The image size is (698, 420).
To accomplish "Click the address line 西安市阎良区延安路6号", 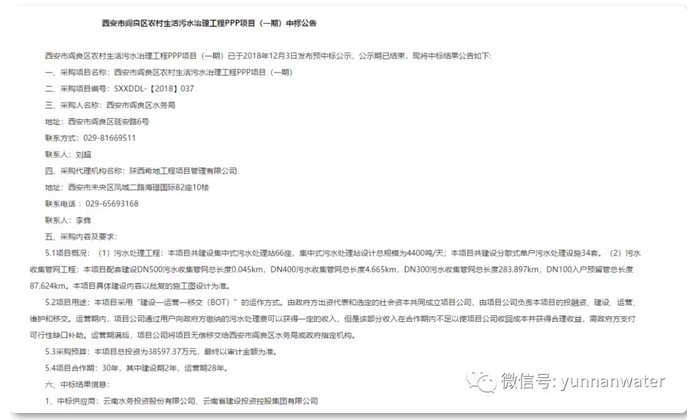I will [107, 121].
